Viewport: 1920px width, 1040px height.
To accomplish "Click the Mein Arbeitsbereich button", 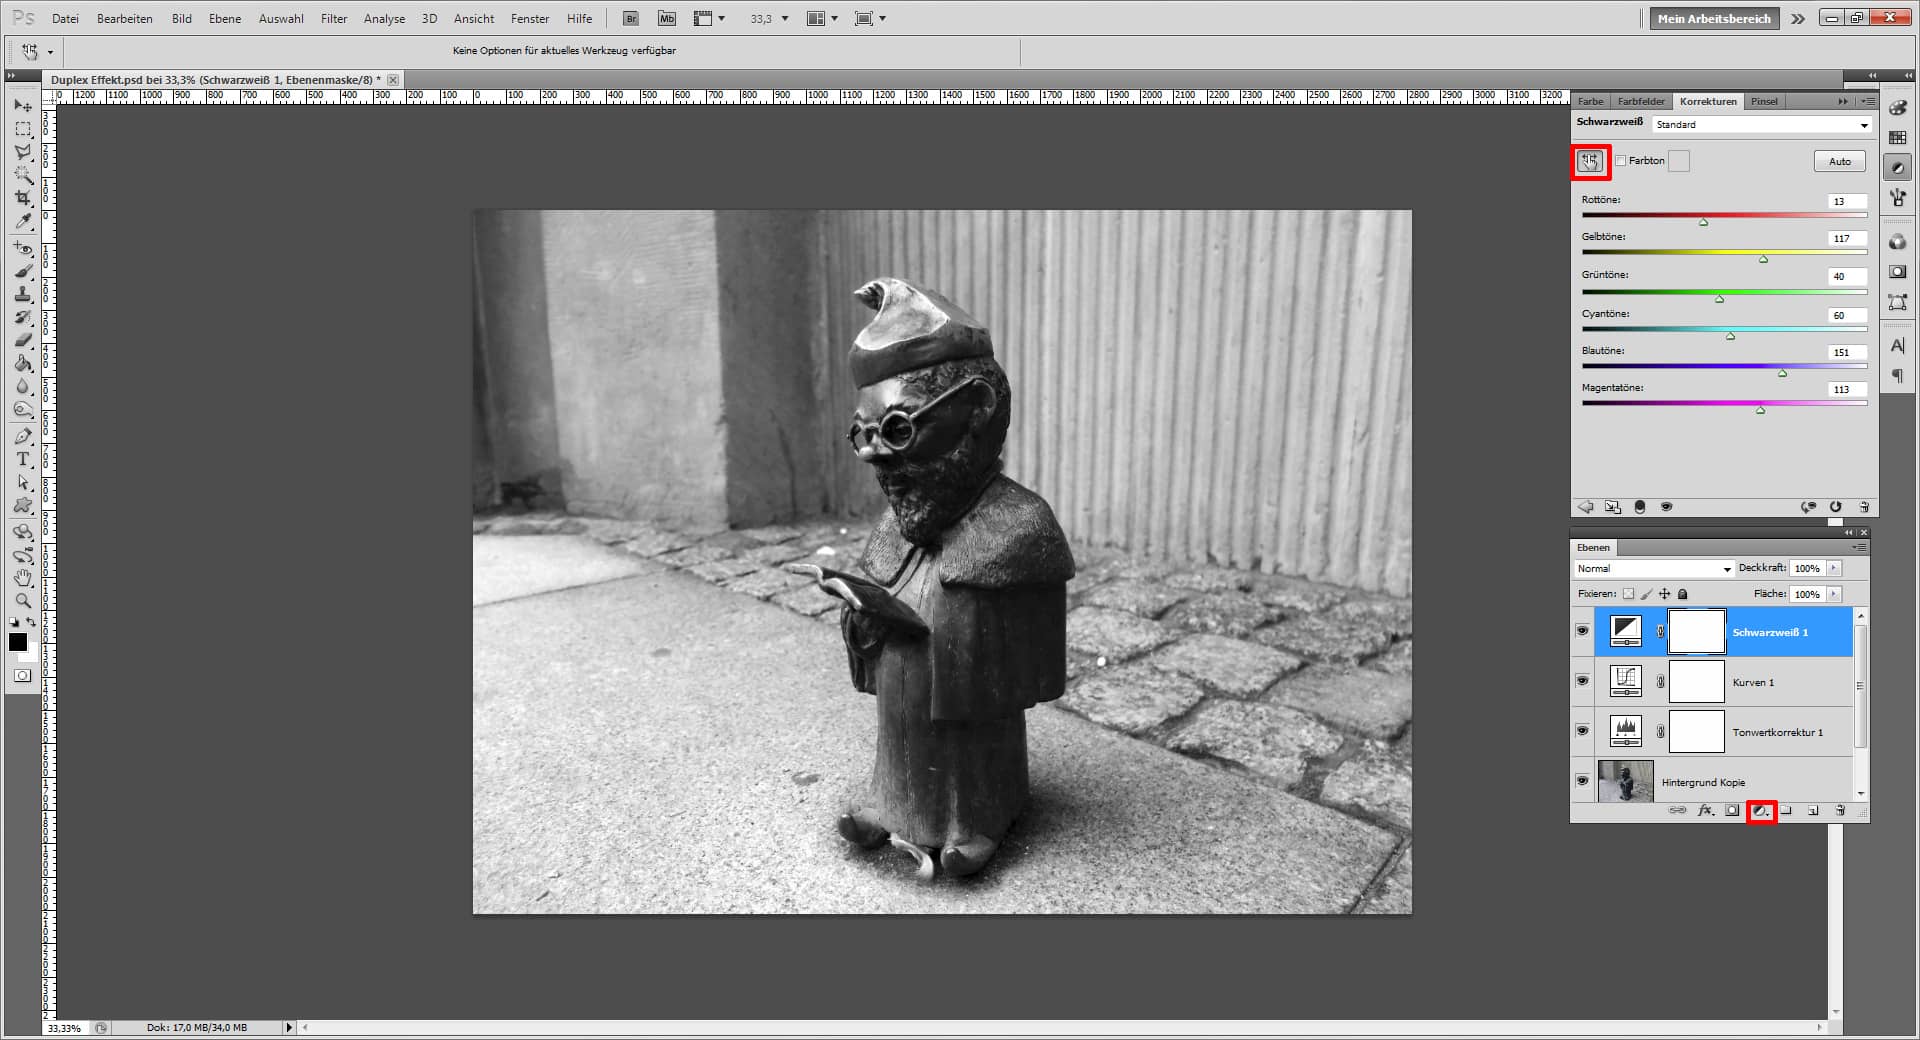I will [1713, 18].
